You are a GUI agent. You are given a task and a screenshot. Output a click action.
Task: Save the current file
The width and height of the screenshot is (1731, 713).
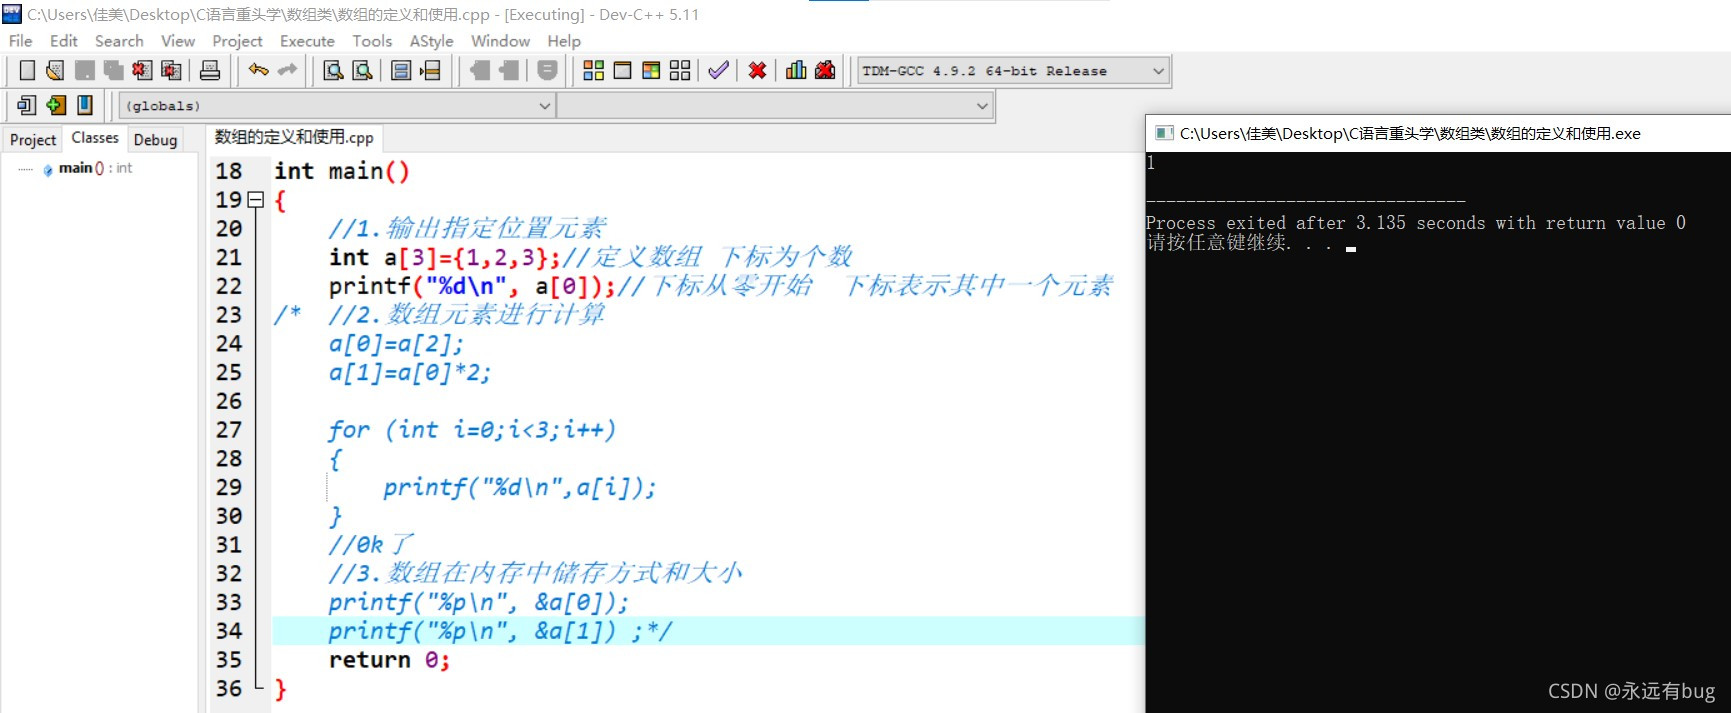[85, 70]
